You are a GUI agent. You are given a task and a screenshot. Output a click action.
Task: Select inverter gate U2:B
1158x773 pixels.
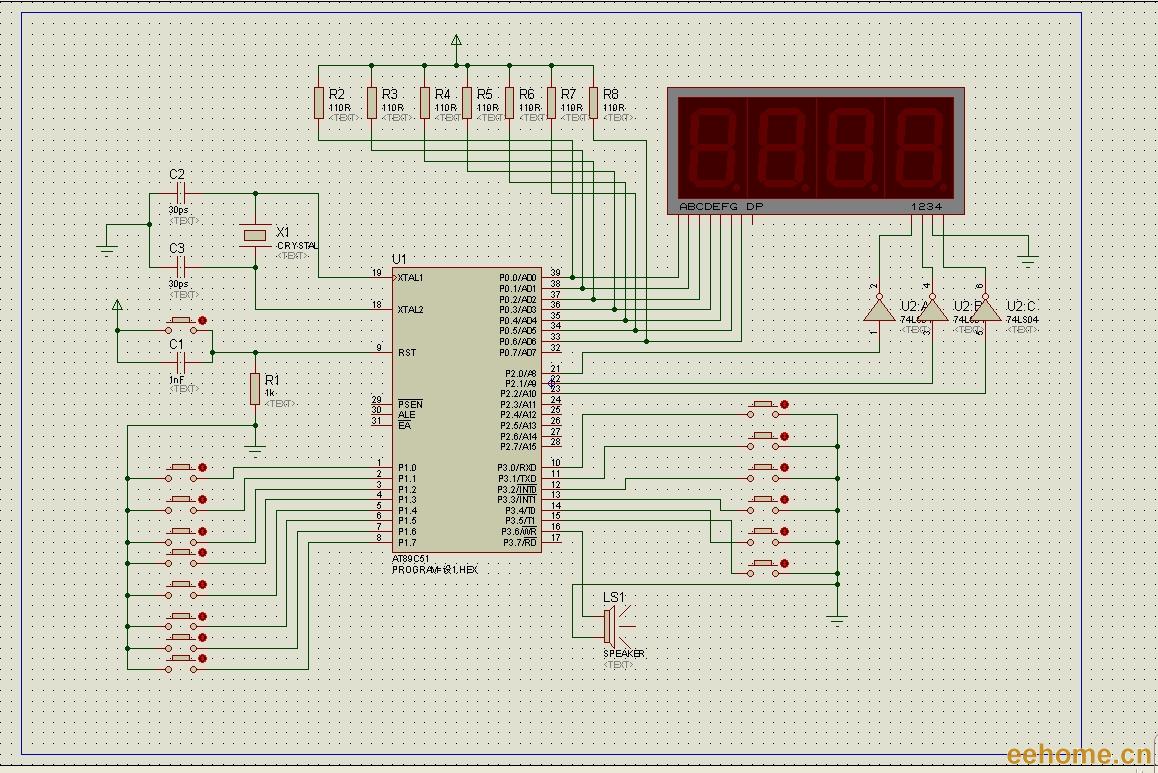(932, 309)
